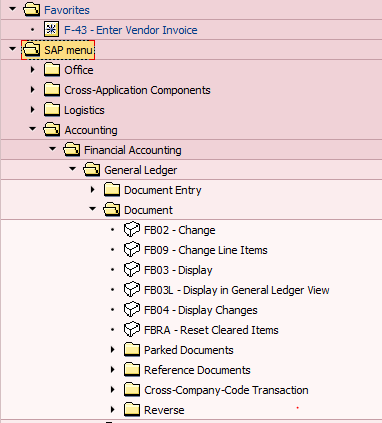Click the open folder icon for Document

pos(112,210)
